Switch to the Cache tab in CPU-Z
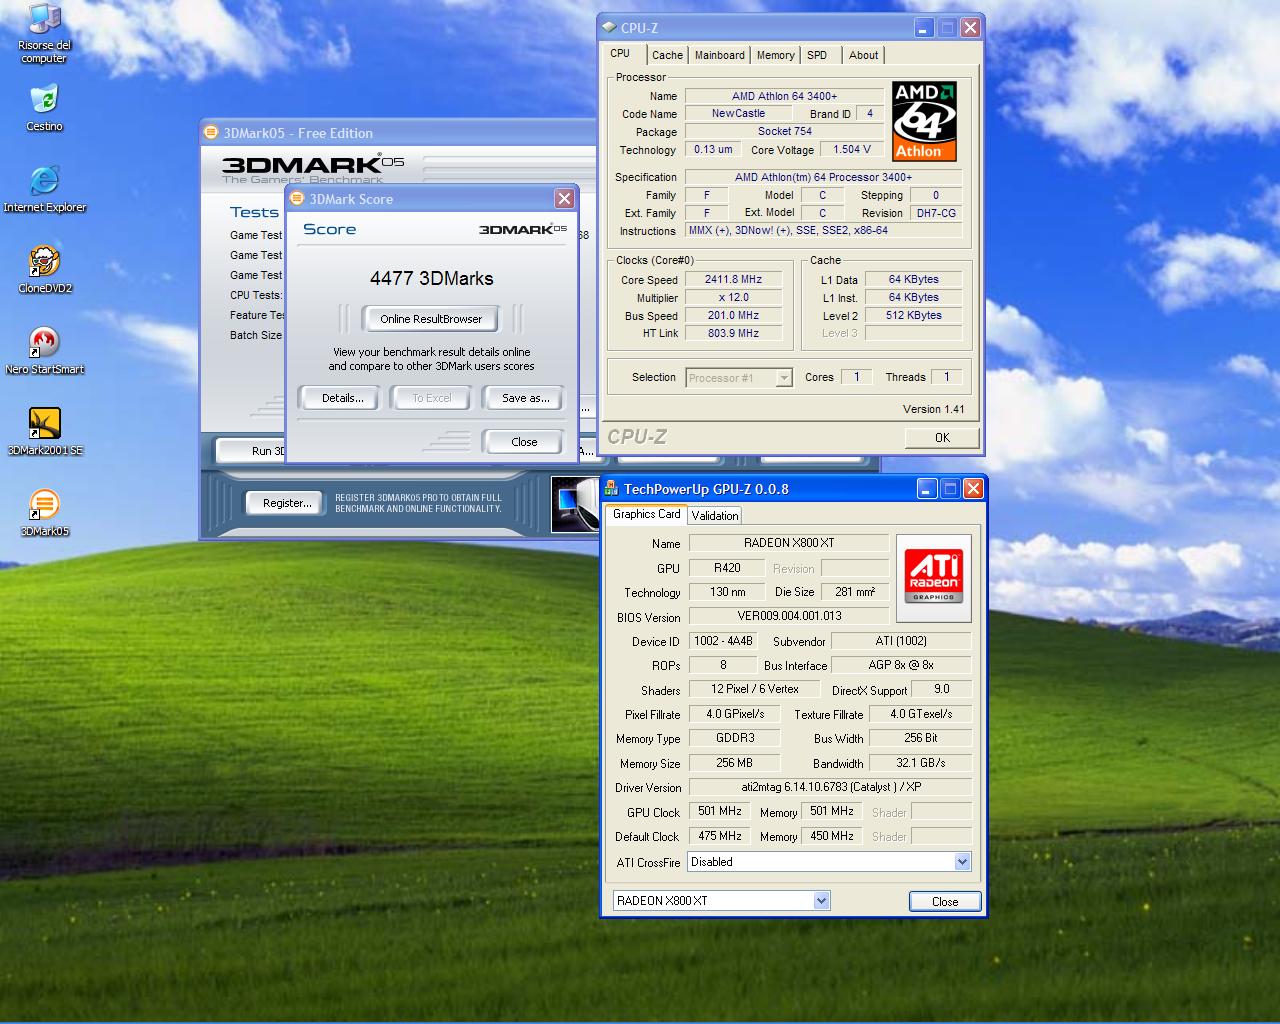 (x=667, y=55)
